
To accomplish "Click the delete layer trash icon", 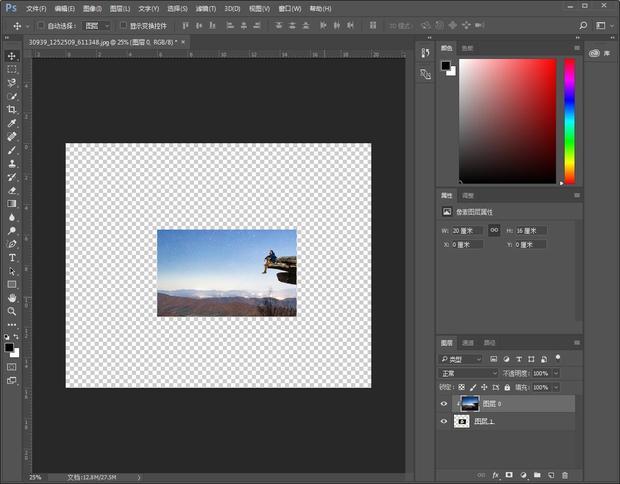I will (565, 475).
